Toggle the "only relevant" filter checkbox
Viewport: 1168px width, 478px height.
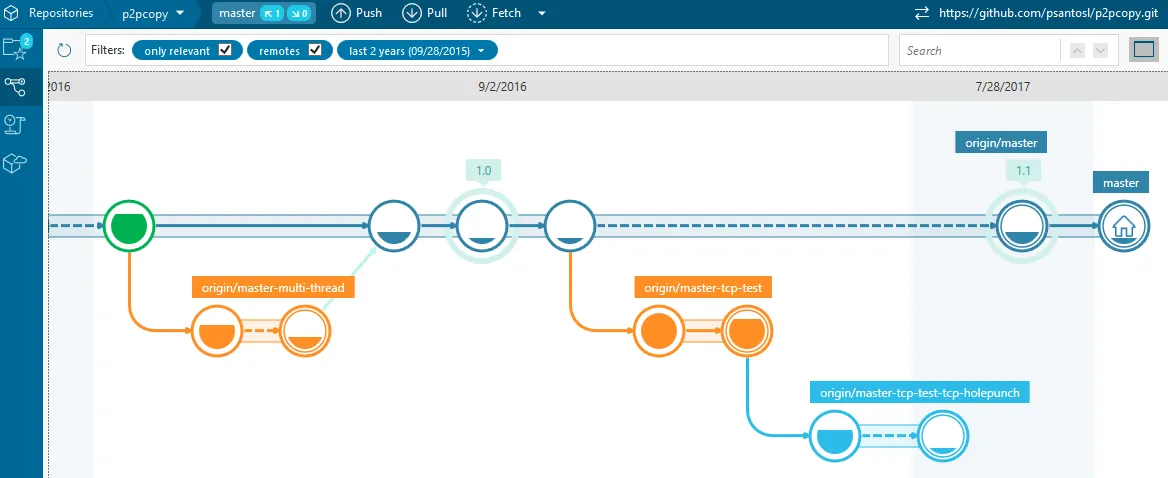pyautogui.click(x=225, y=51)
